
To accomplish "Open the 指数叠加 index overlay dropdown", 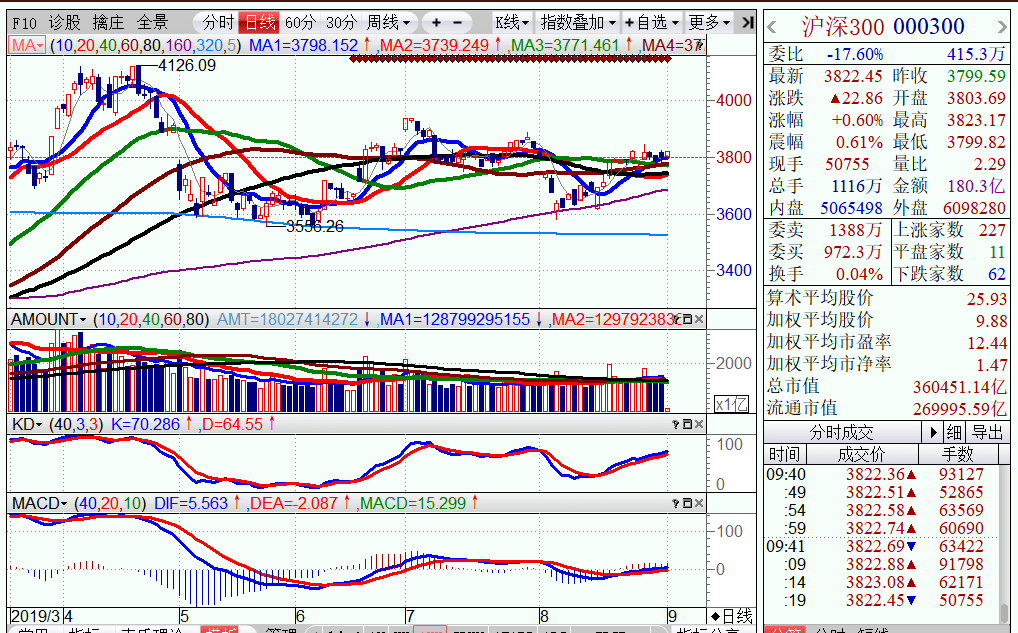I will point(578,23).
